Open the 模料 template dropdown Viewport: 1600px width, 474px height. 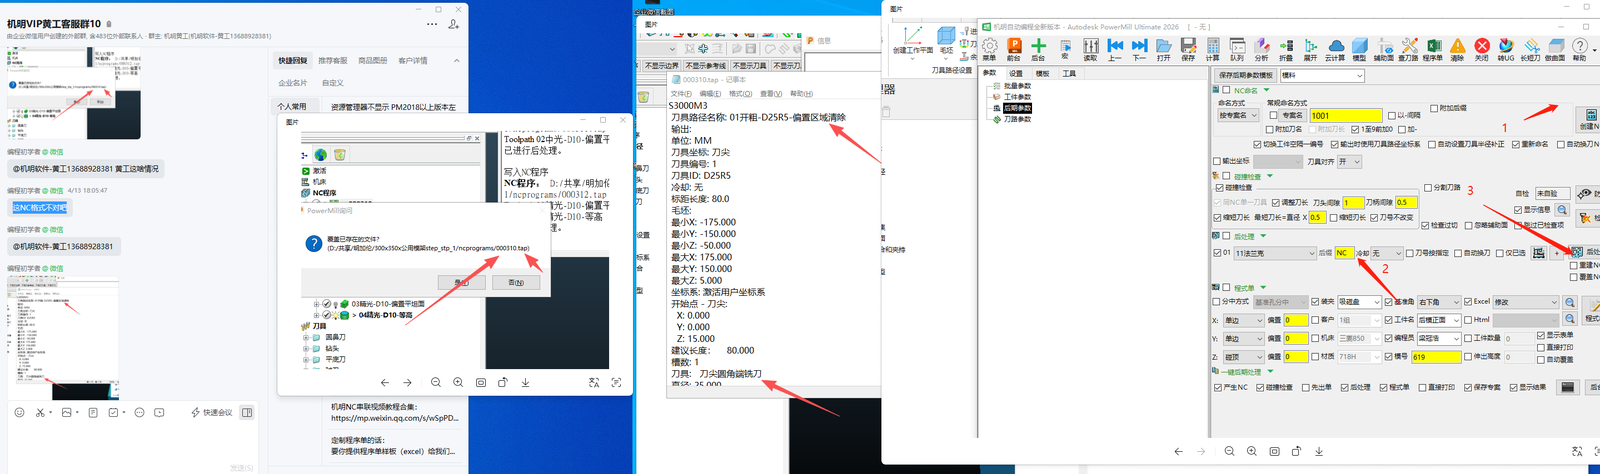click(x=1321, y=75)
